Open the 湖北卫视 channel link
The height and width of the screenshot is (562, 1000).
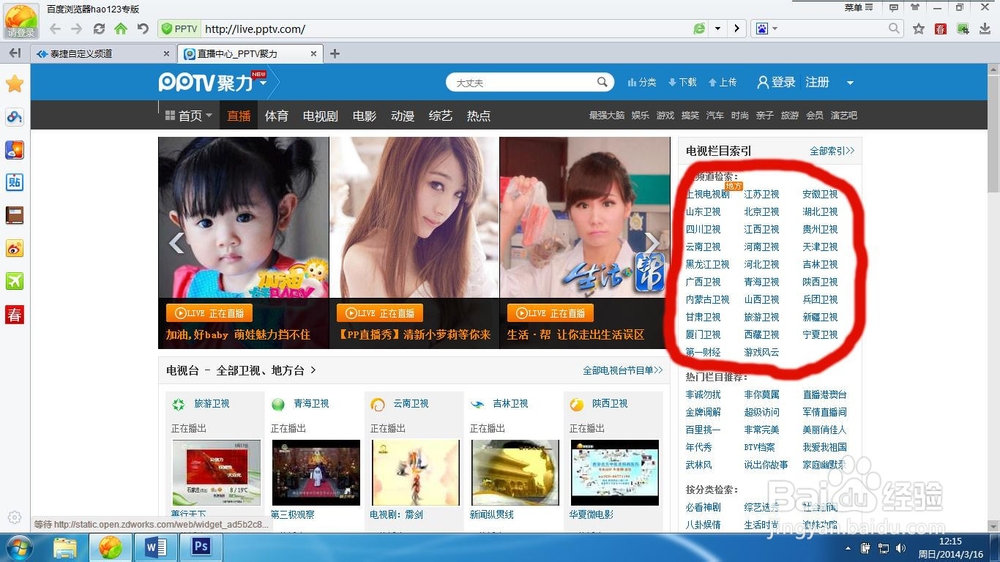820,212
